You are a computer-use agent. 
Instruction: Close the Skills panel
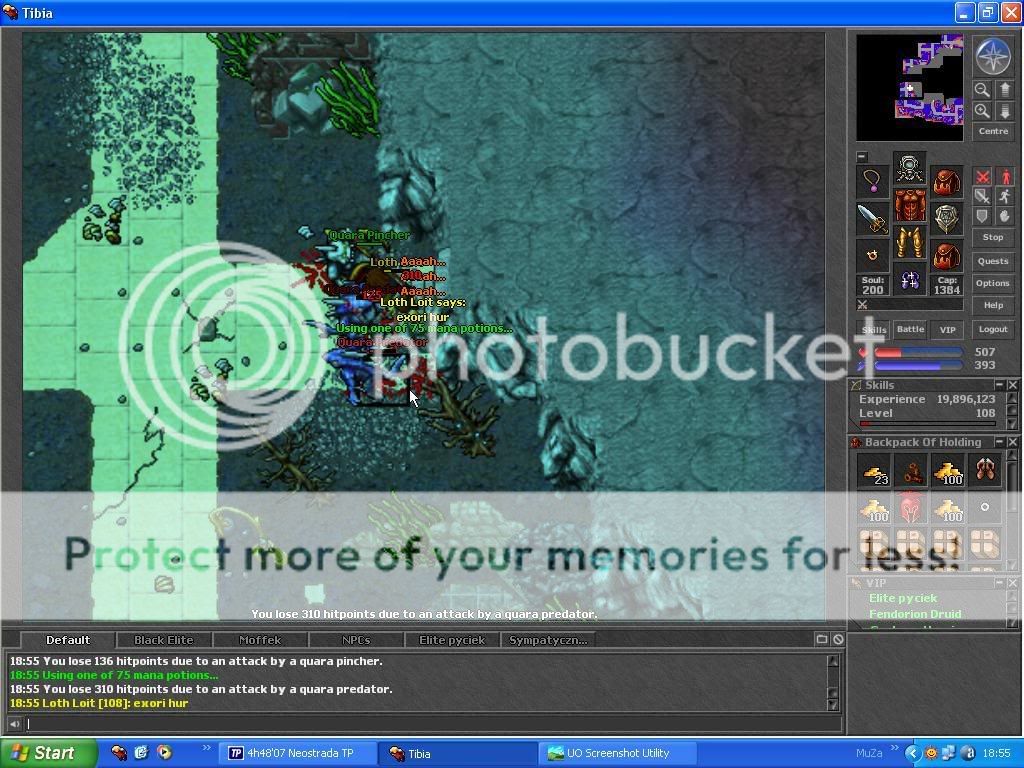[x=1012, y=385]
